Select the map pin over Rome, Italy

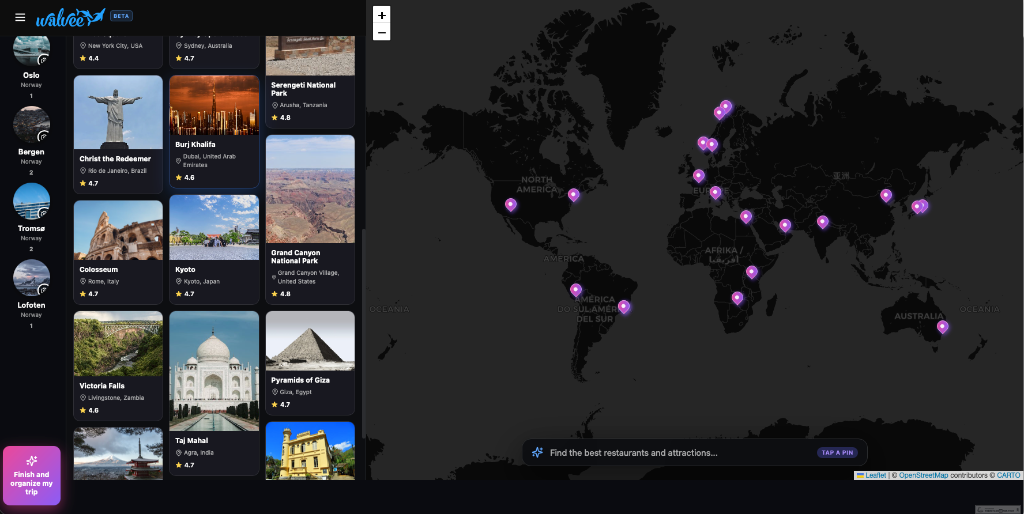(x=716, y=193)
